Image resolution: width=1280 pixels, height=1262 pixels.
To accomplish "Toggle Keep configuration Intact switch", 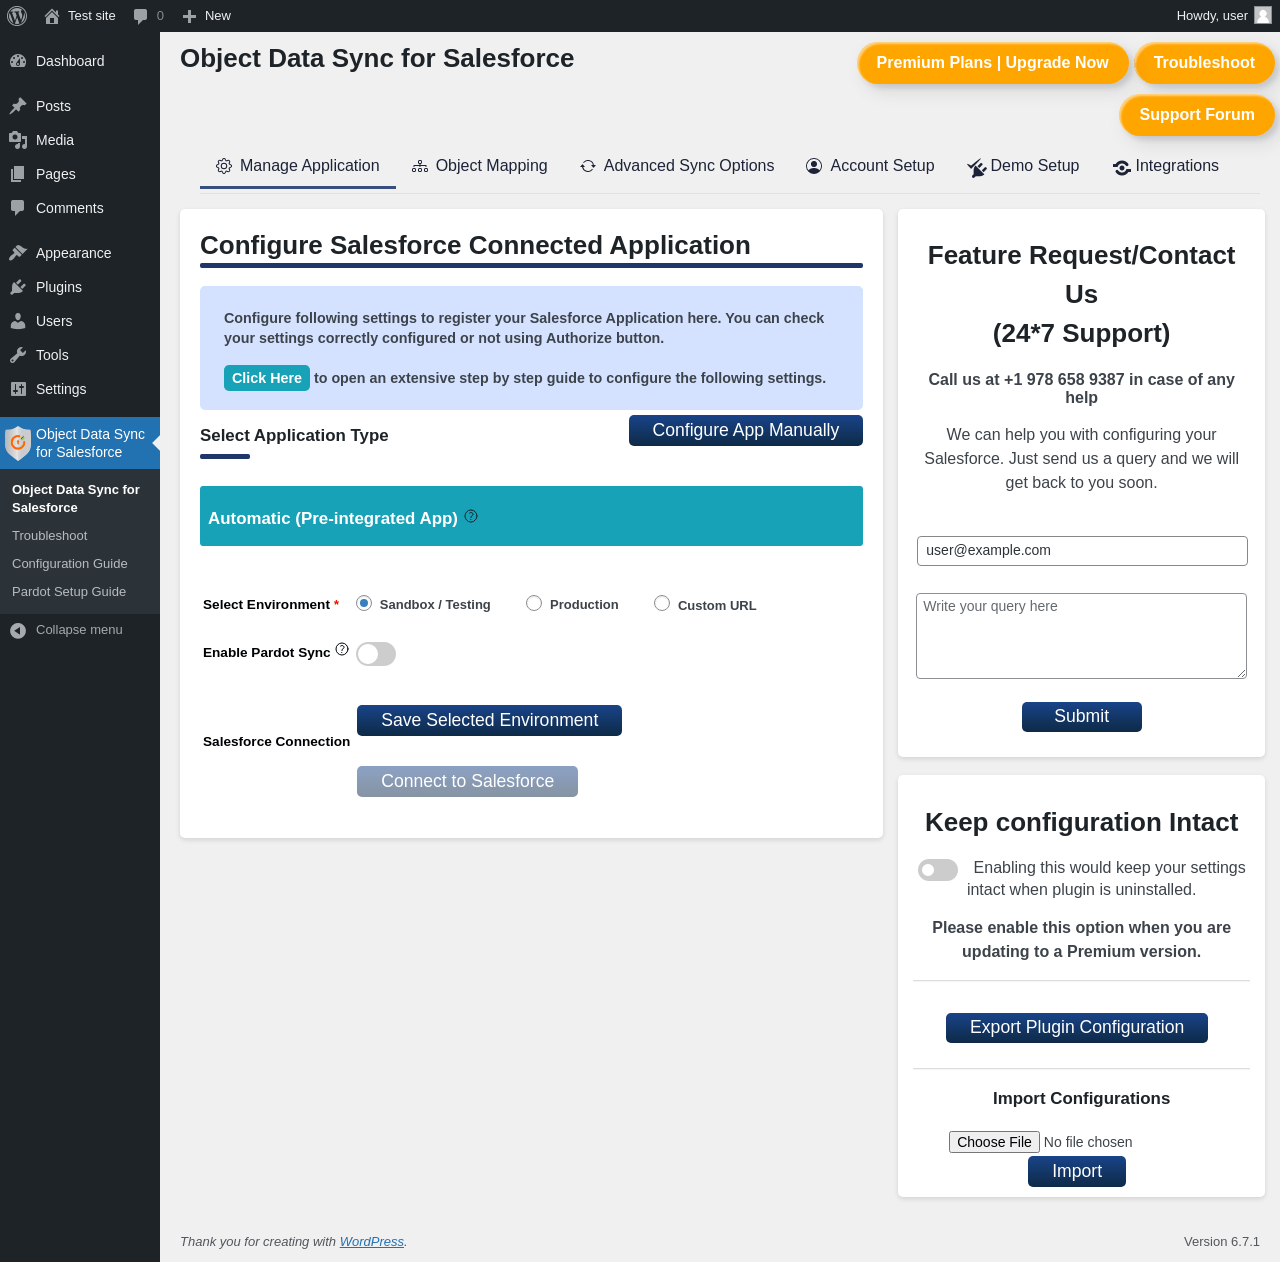I will [x=938, y=870].
